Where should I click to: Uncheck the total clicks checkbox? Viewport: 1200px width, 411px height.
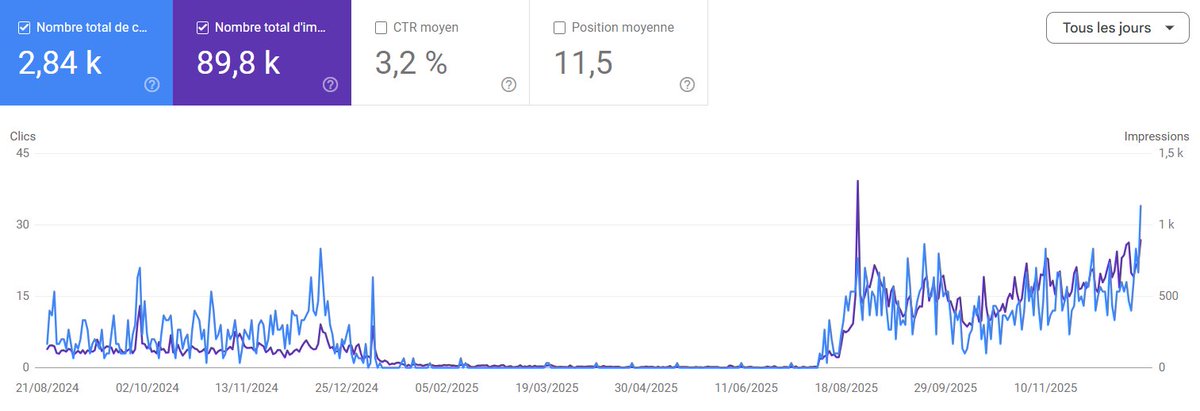(24, 27)
